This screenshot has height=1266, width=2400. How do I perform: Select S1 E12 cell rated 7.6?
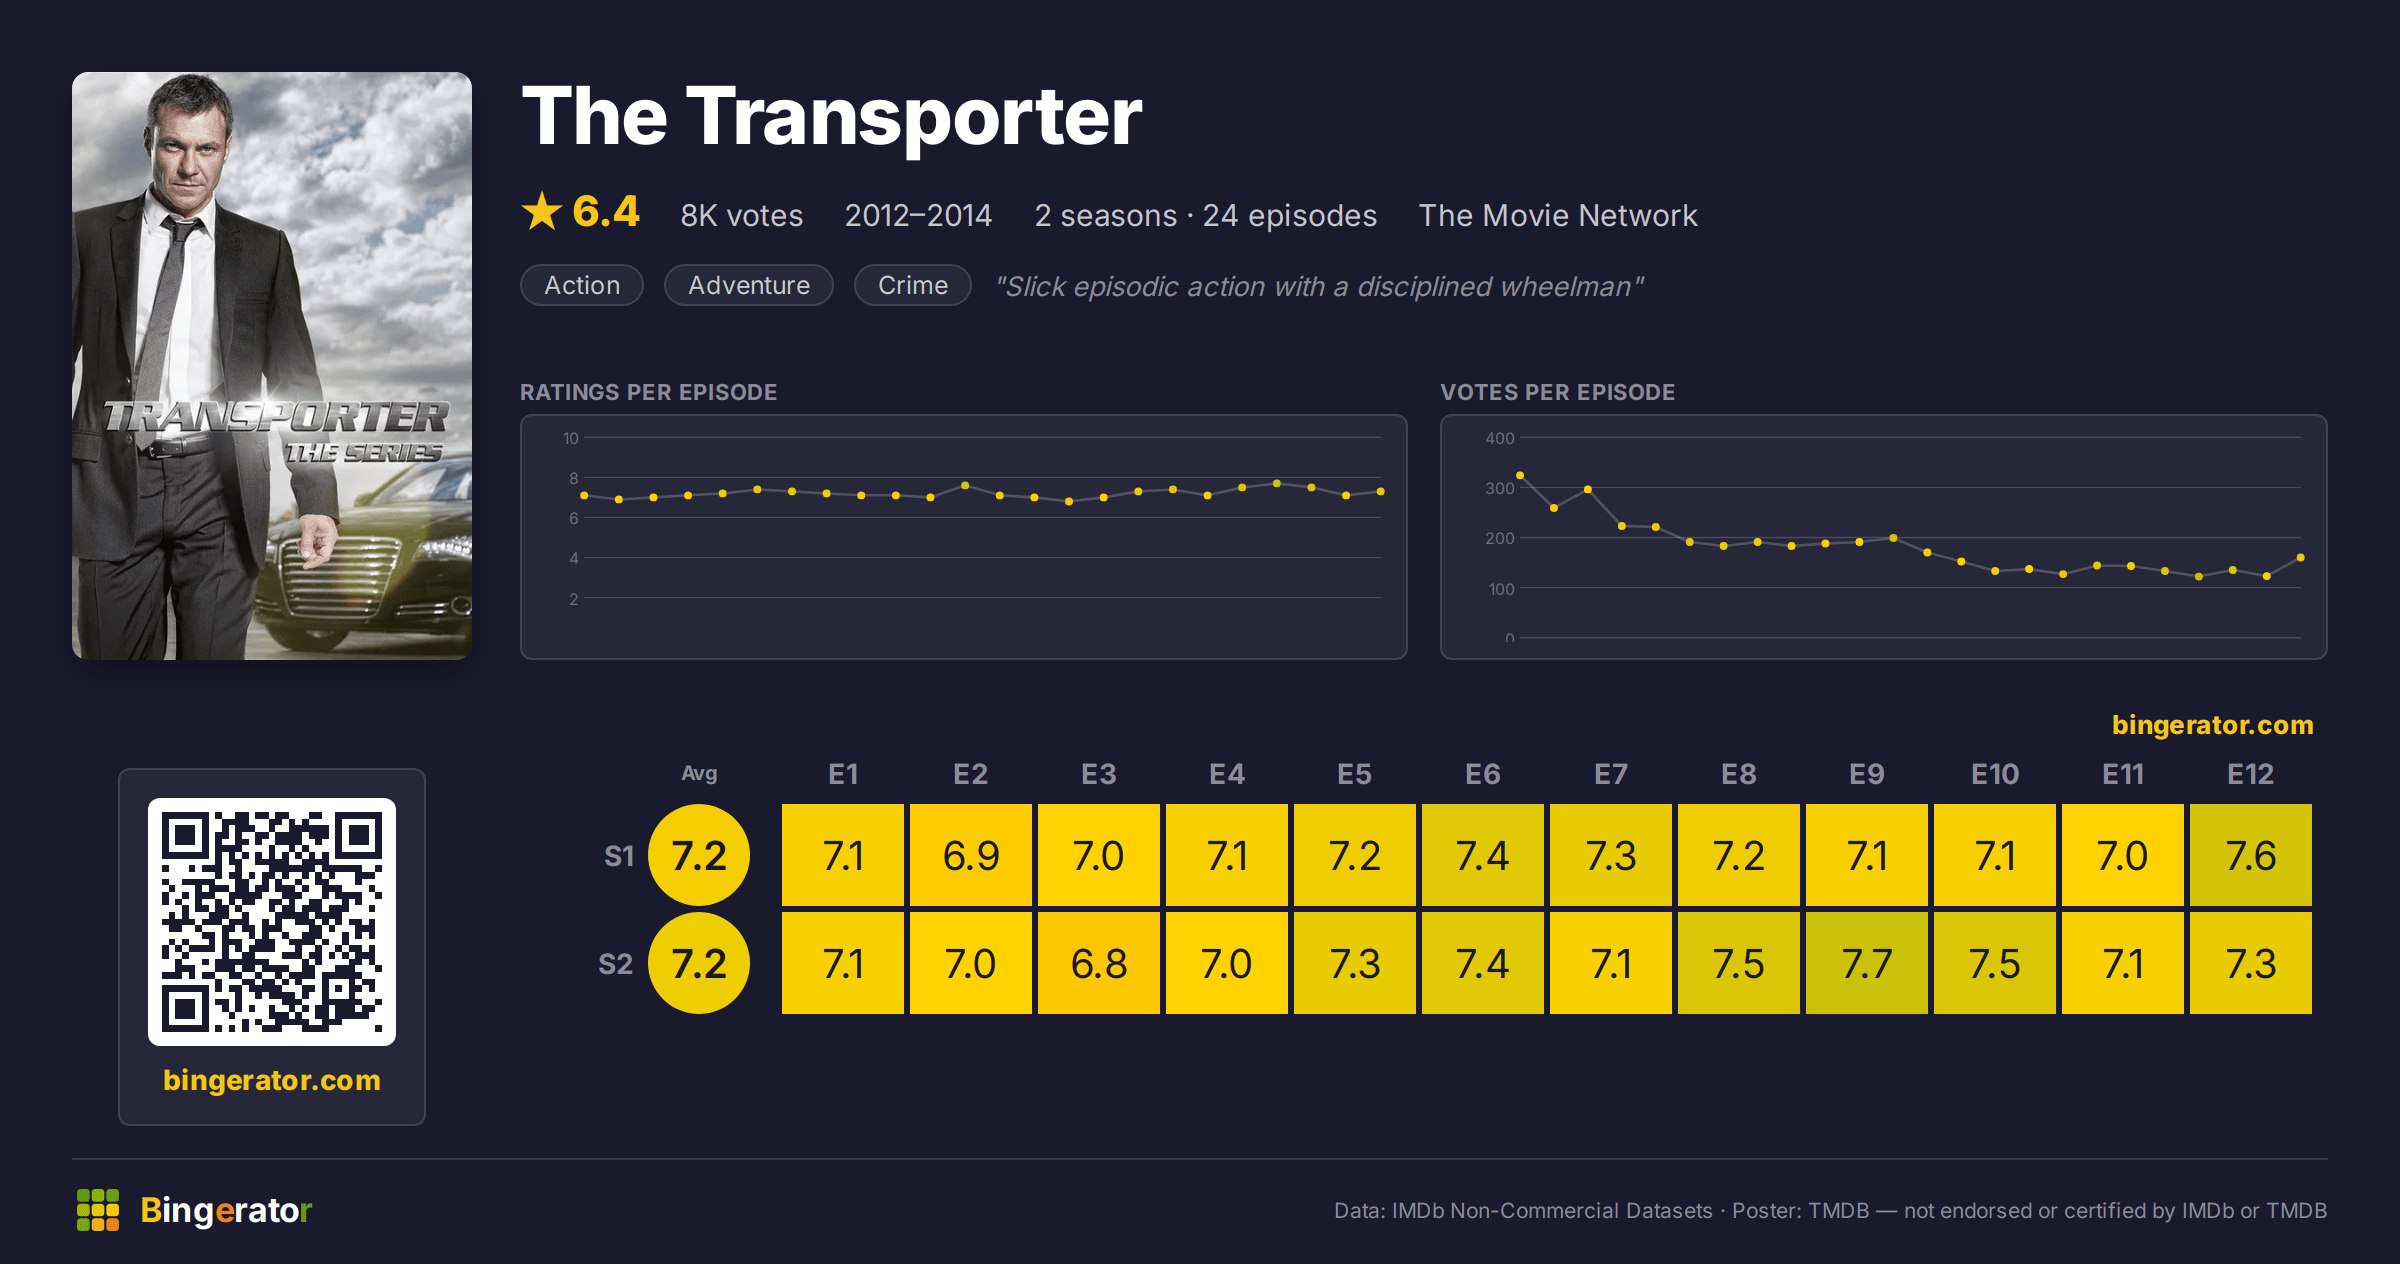[x=2251, y=855]
